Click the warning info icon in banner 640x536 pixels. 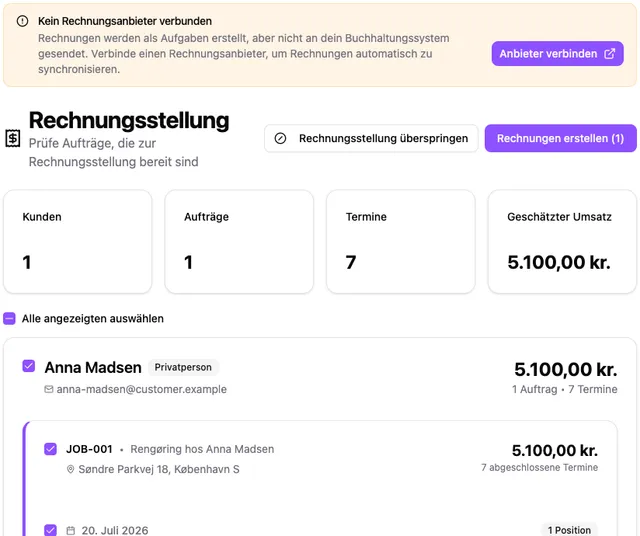(22, 21)
